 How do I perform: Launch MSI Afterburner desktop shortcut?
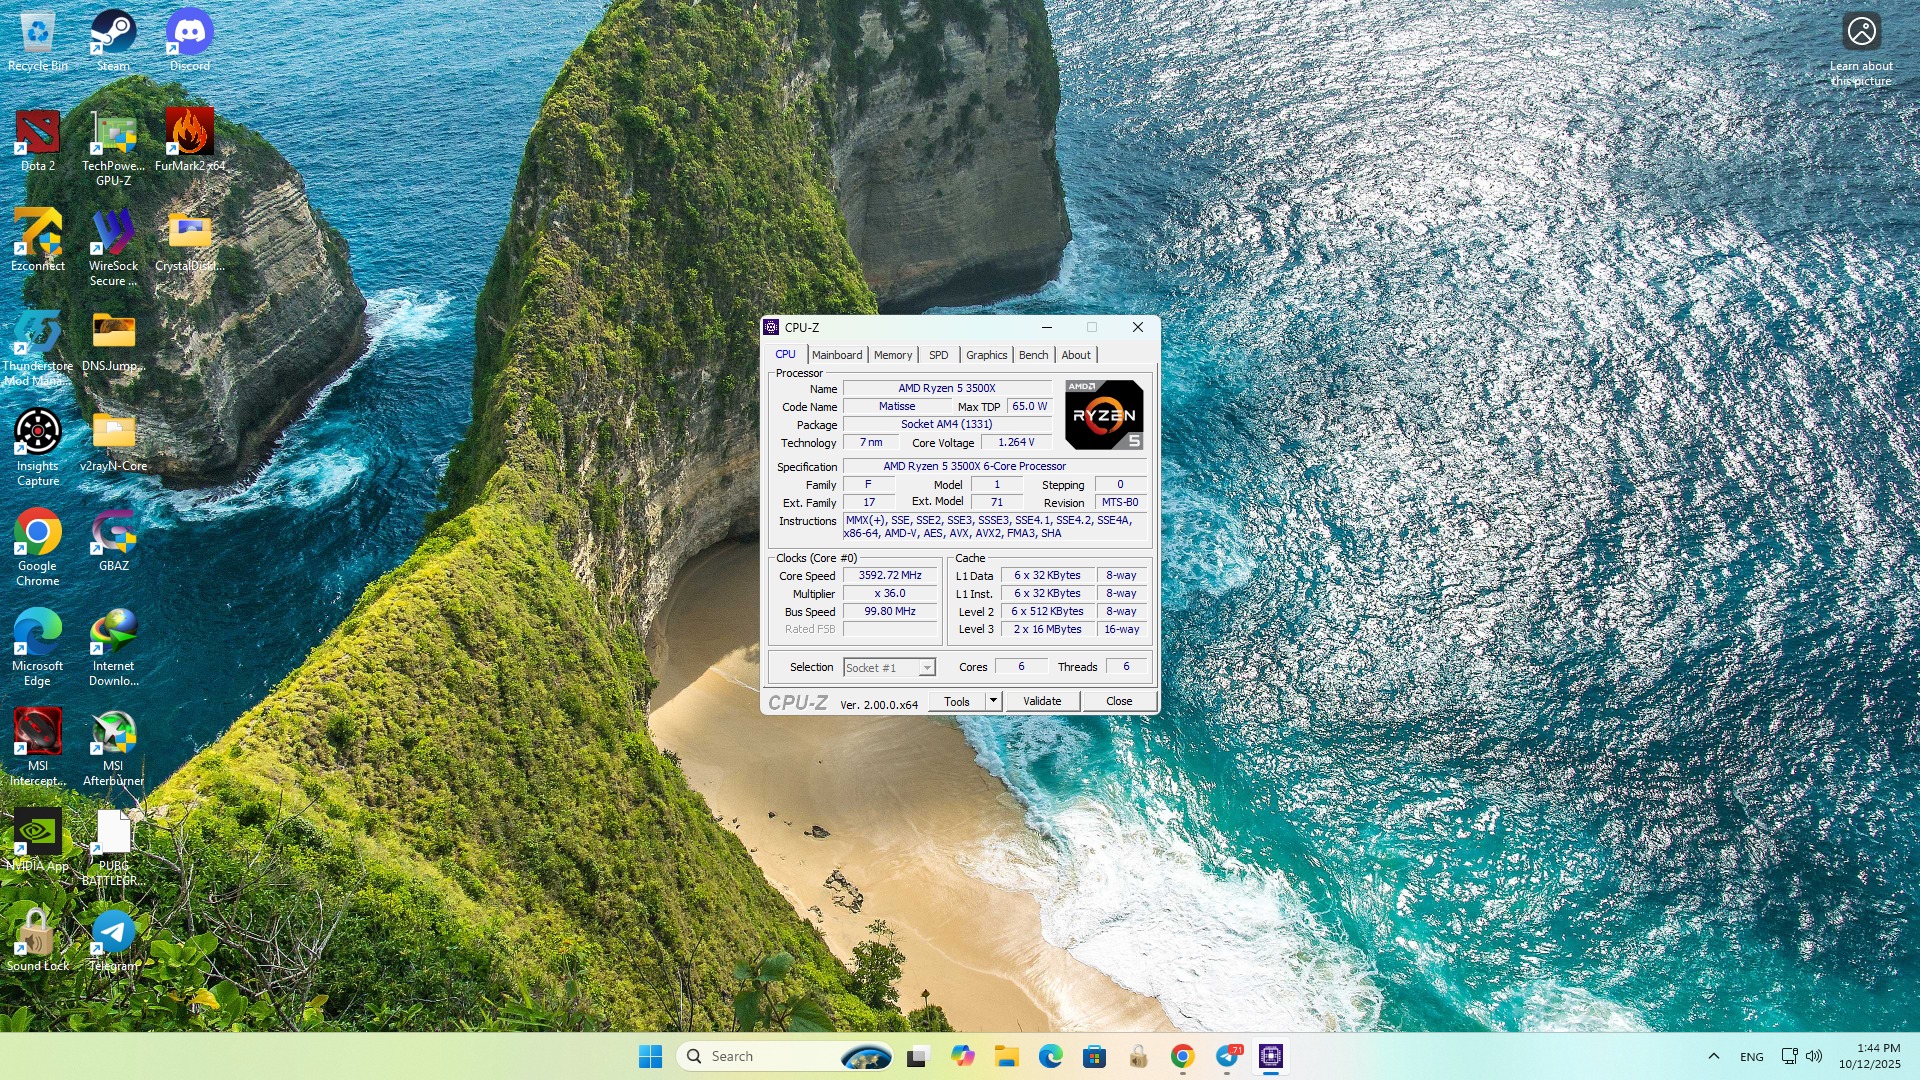tap(113, 733)
